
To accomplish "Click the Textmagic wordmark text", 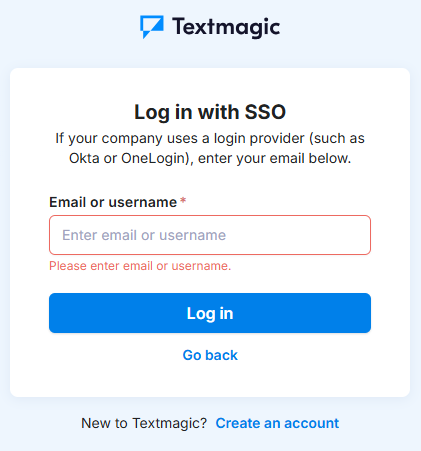I will coord(226,27).
